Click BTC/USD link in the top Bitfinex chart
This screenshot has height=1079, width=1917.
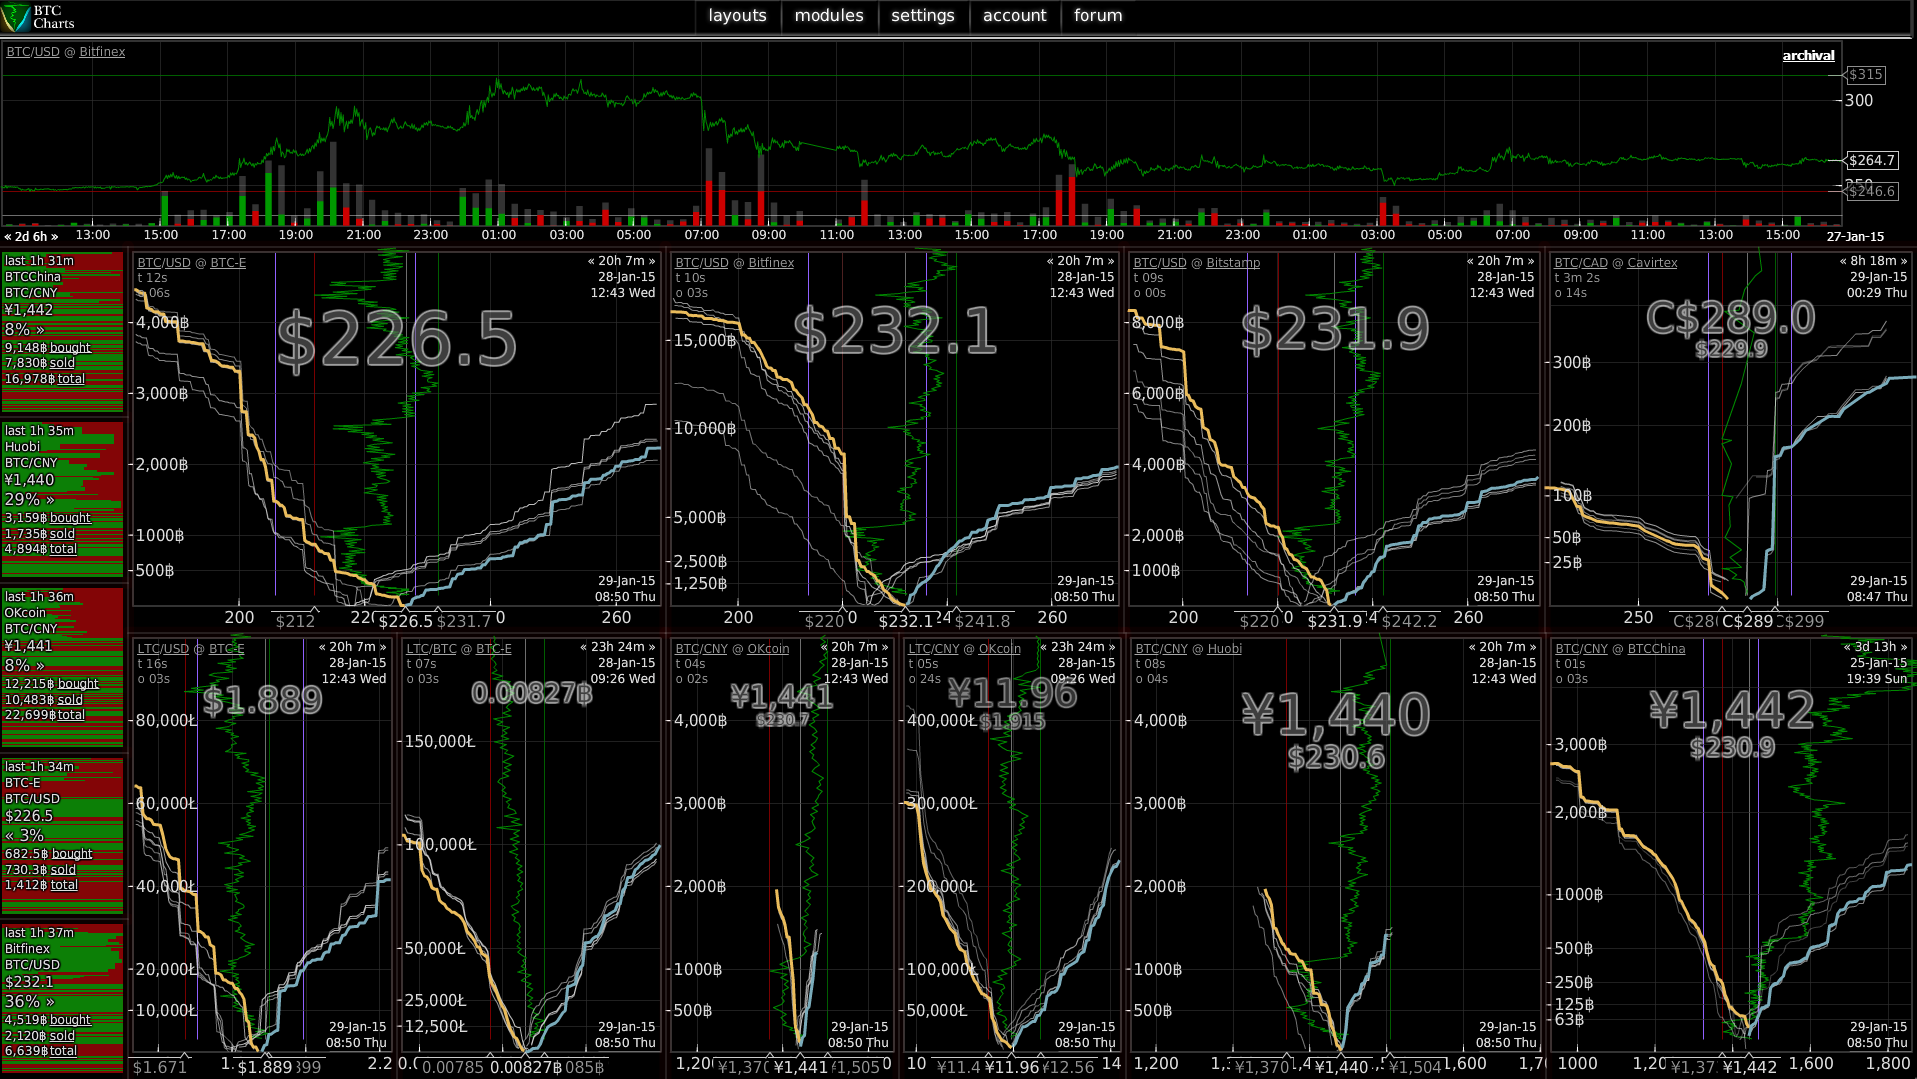(33, 52)
